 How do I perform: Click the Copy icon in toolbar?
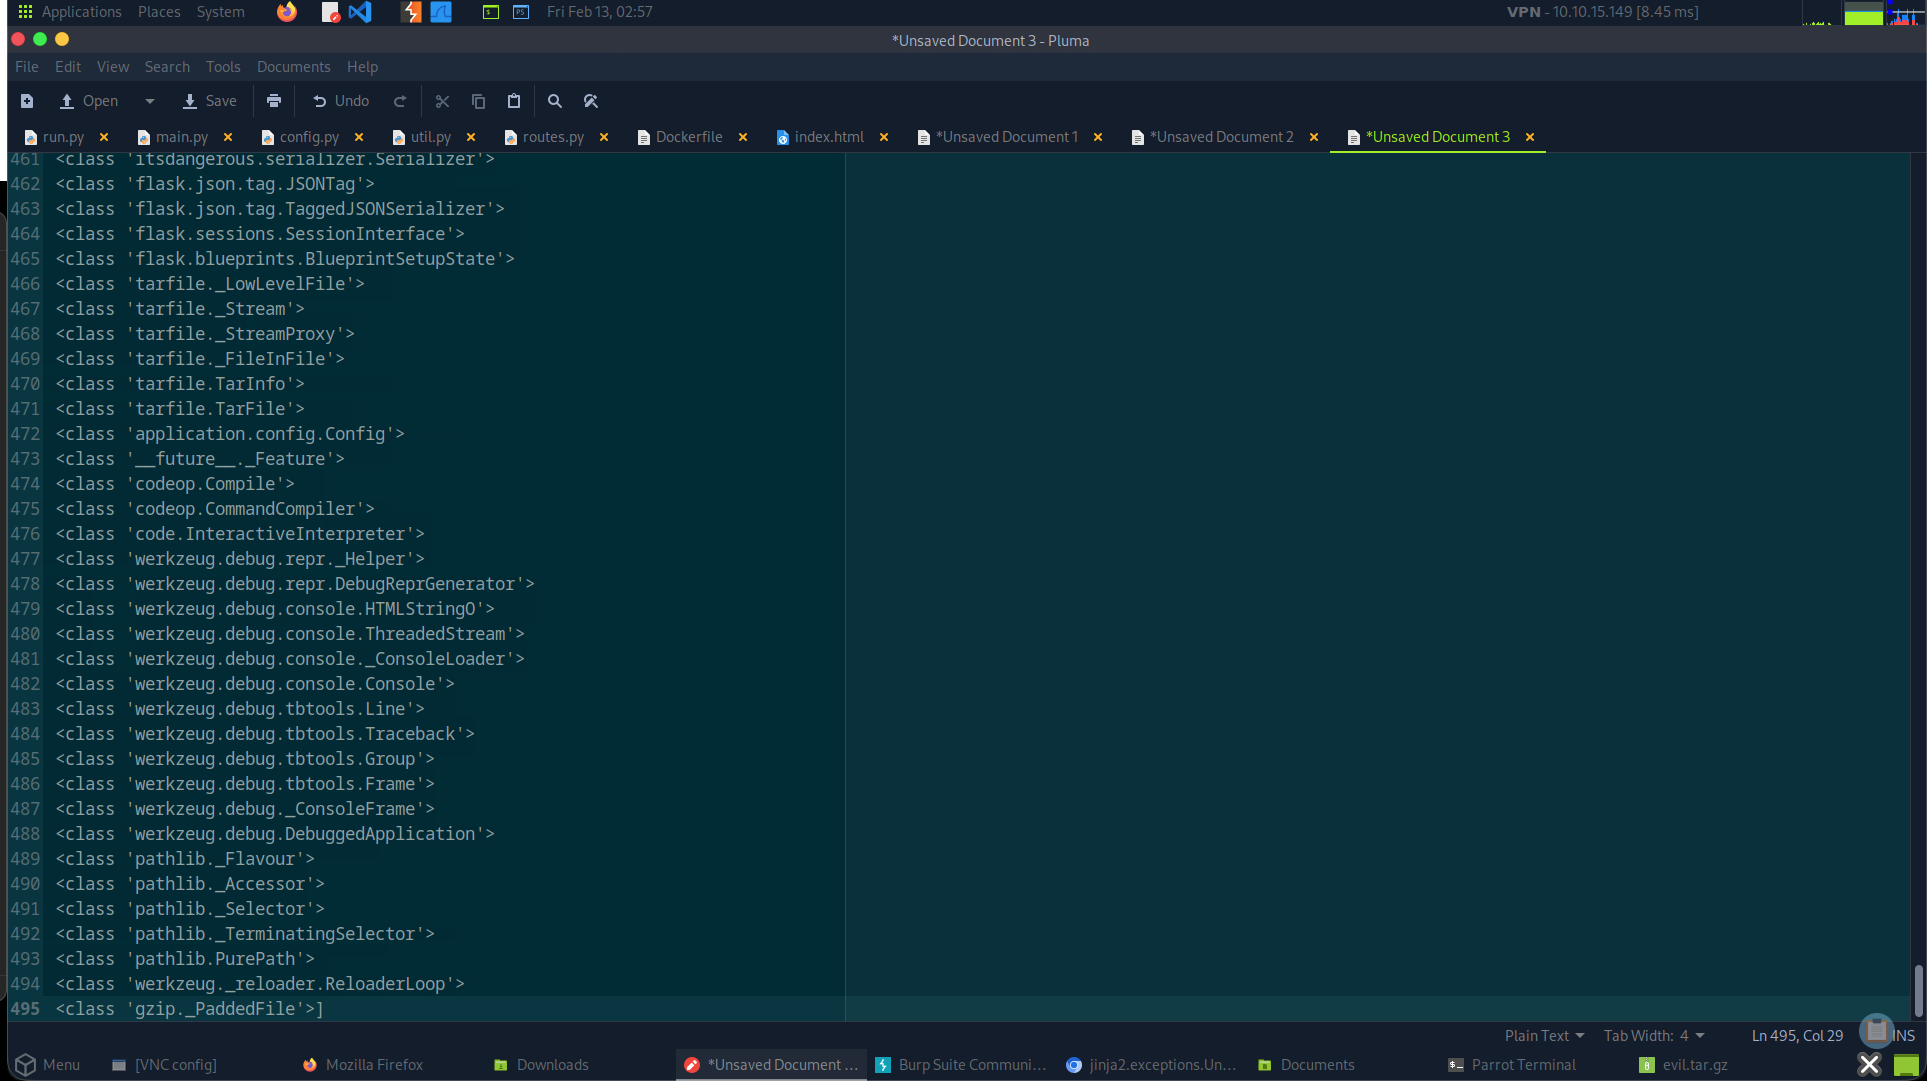click(x=478, y=101)
